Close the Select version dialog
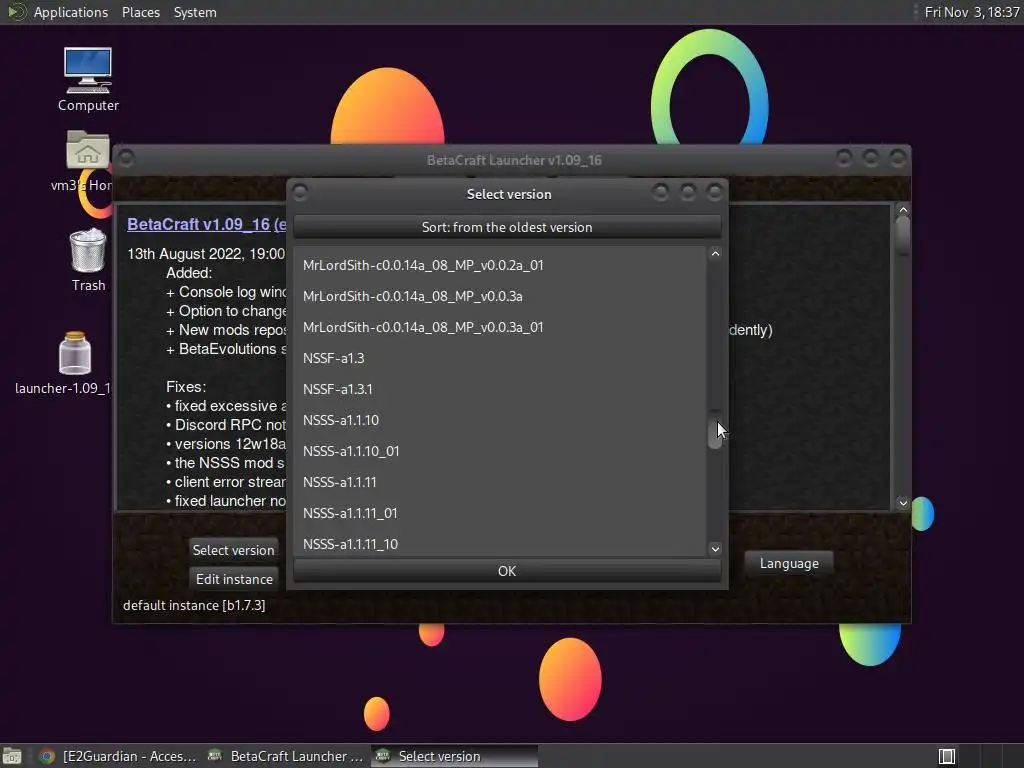The width and height of the screenshot is (1024, 768). point(714,192)
